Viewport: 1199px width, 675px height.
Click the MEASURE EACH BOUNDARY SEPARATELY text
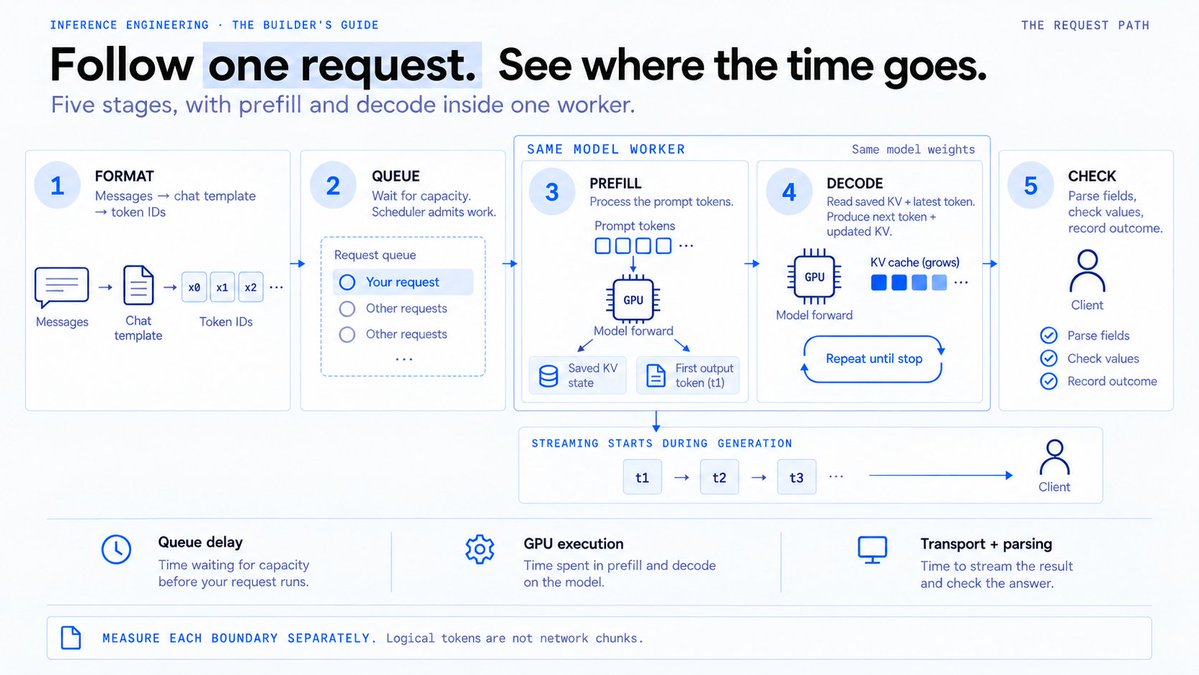pyautogui.click(x=239, y=638)
